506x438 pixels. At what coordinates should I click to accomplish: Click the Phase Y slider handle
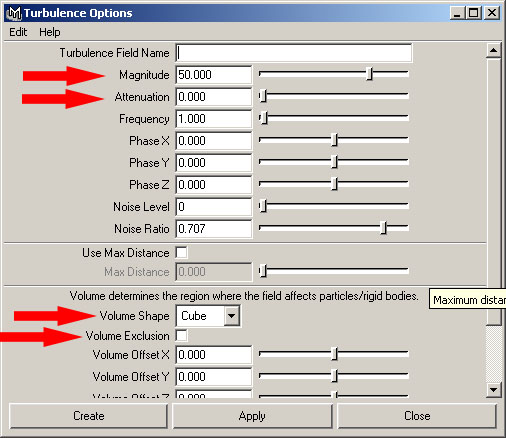[x=334, y=162]
